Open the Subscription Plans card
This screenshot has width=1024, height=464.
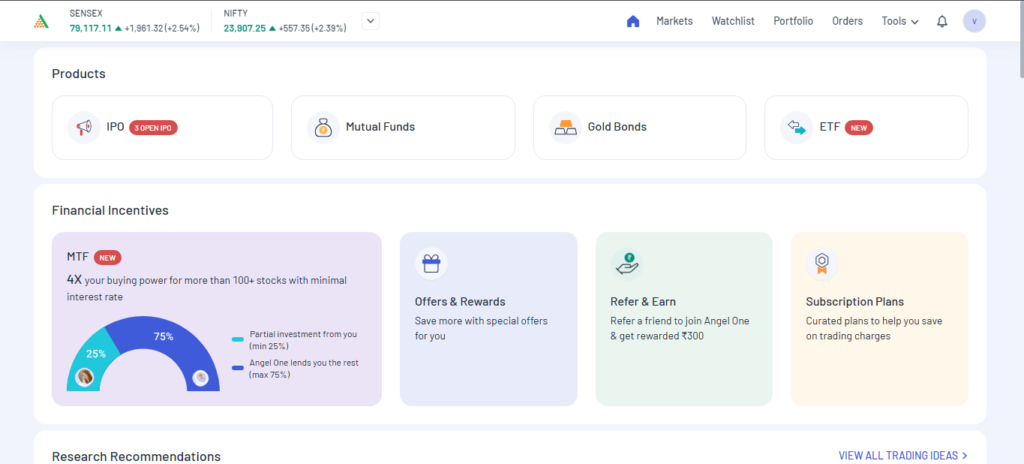tap(880, 319)
